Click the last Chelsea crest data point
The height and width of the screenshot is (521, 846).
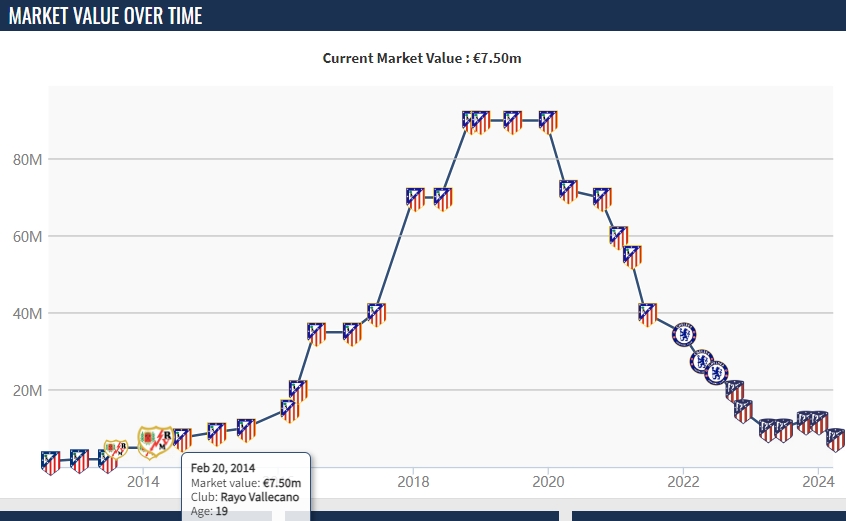[717, 373]
